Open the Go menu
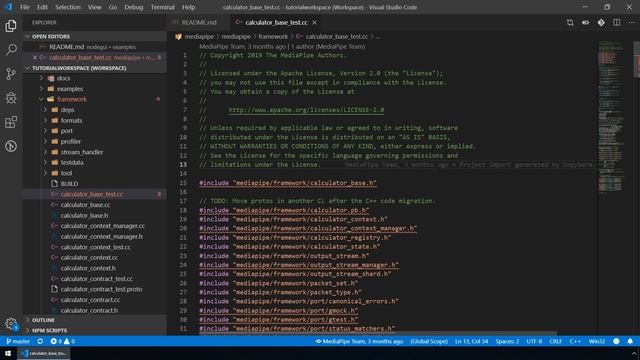Image resolution: width=640 pixels, height=360 pixels. [x=113, y=7]
